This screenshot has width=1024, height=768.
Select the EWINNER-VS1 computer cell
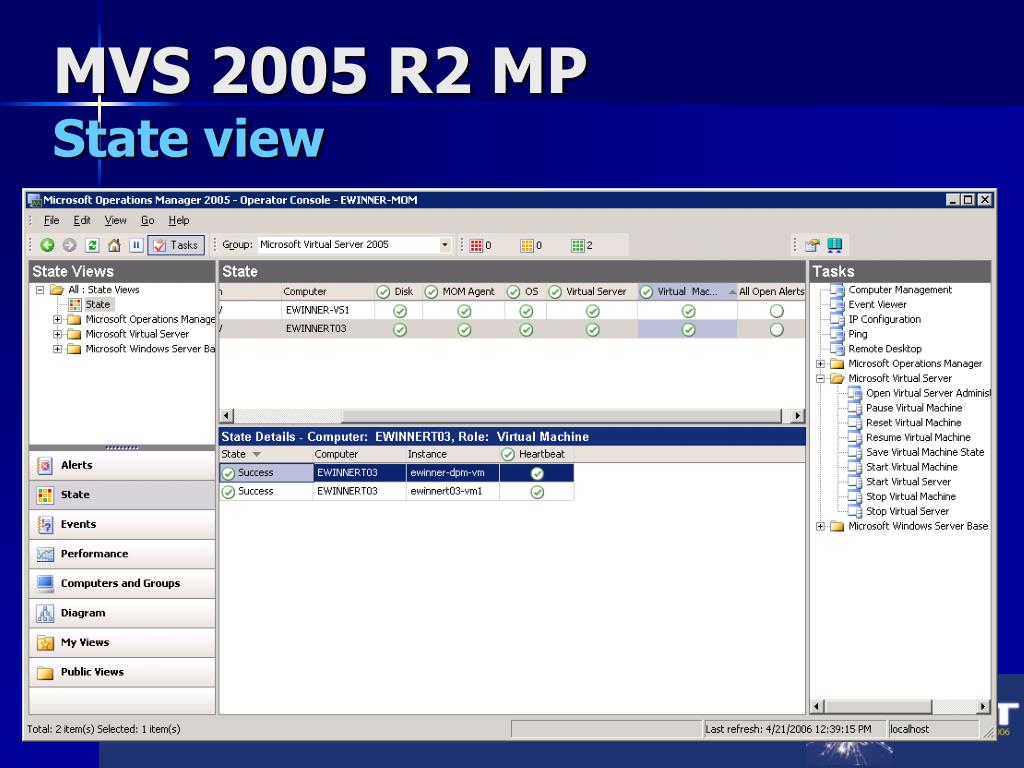327,310
